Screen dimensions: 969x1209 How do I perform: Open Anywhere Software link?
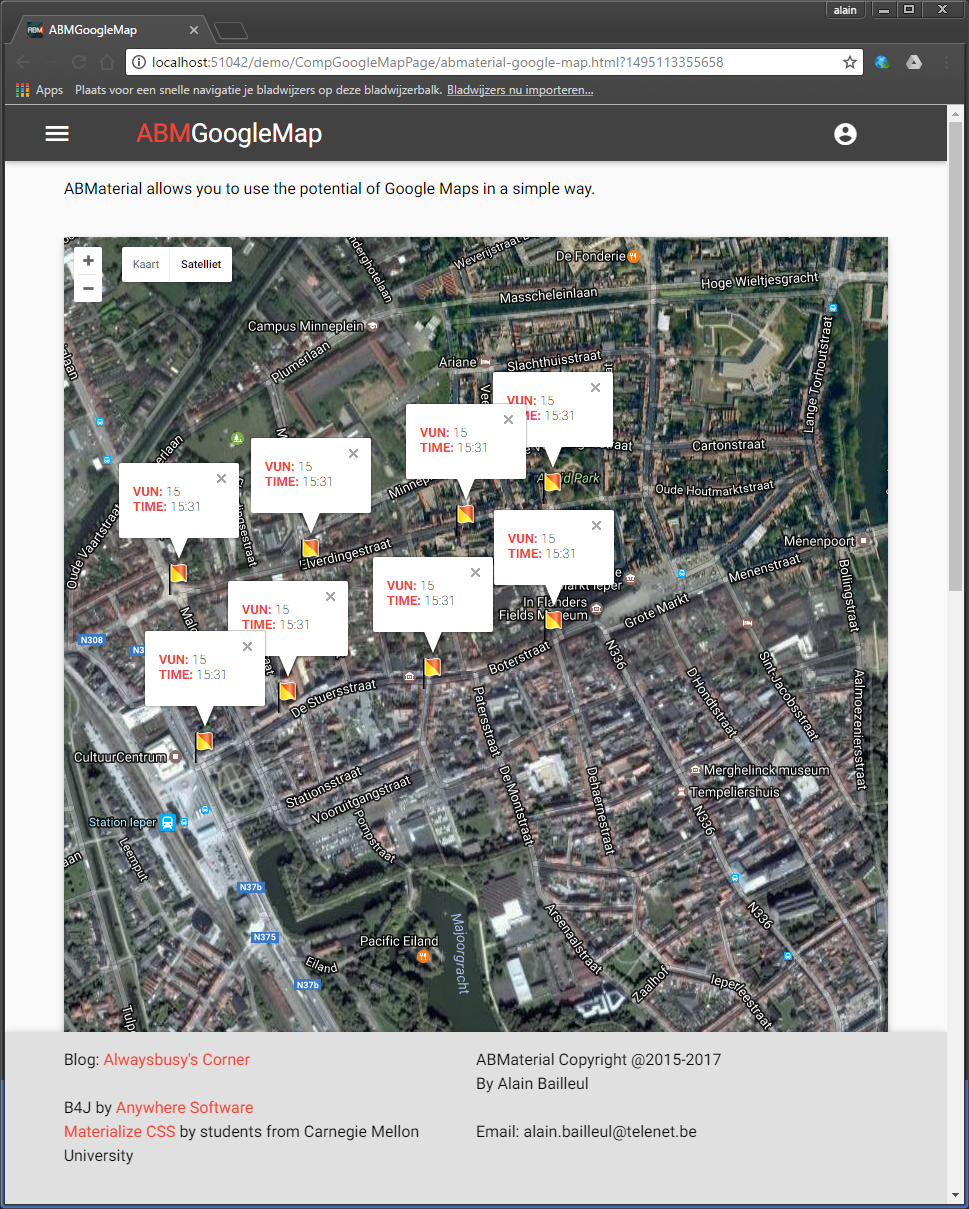[185, 1108]
